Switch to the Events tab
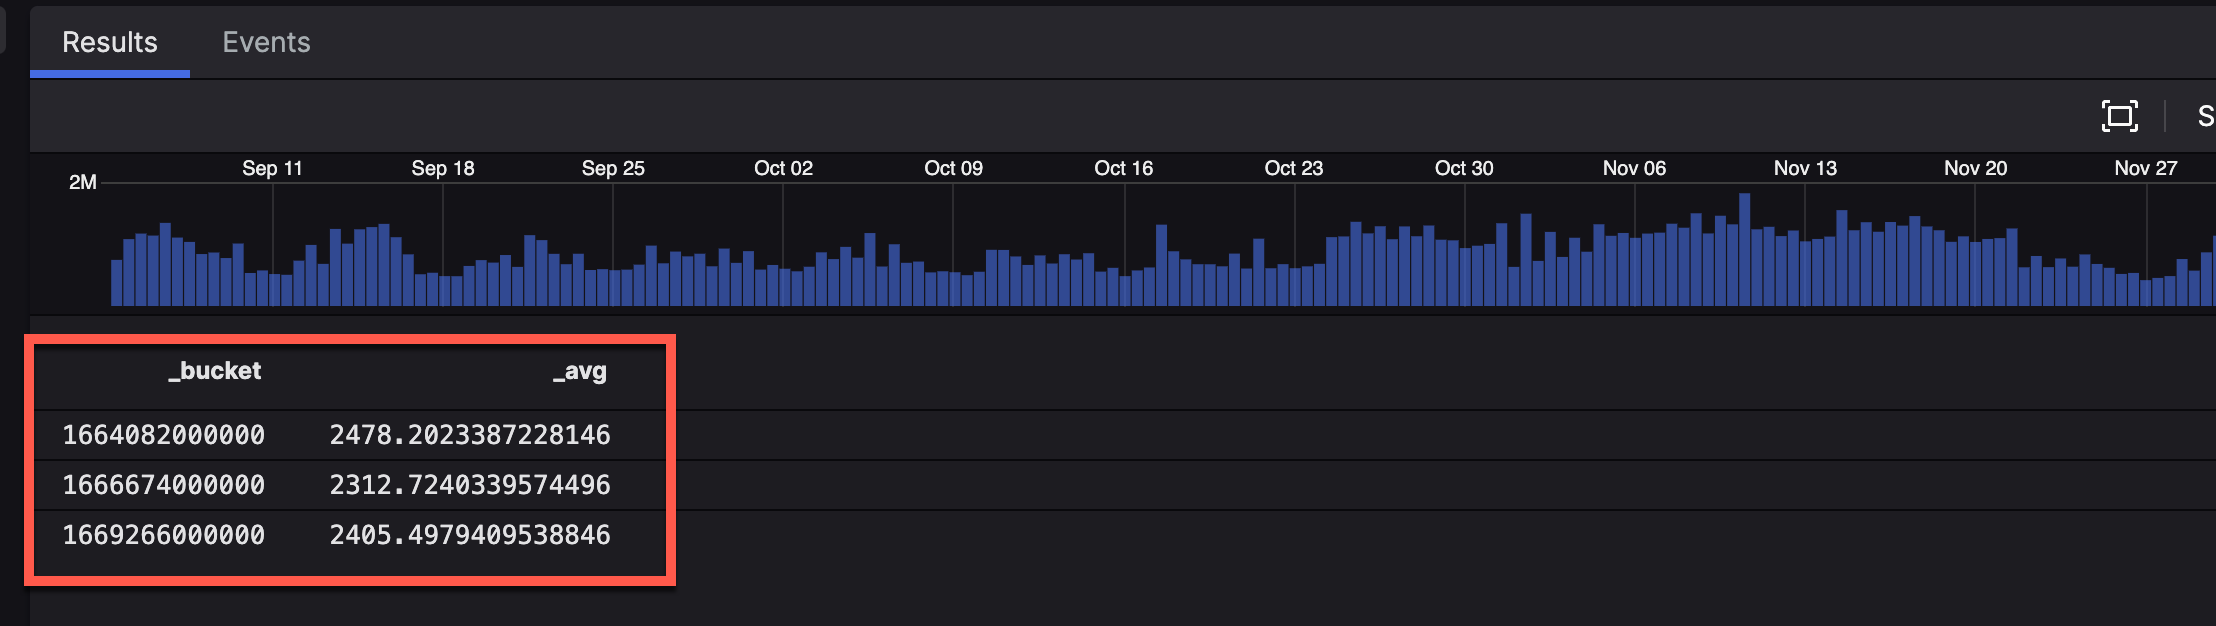The width and height of the screenshot is (2216, 626). tap(266, 42)
